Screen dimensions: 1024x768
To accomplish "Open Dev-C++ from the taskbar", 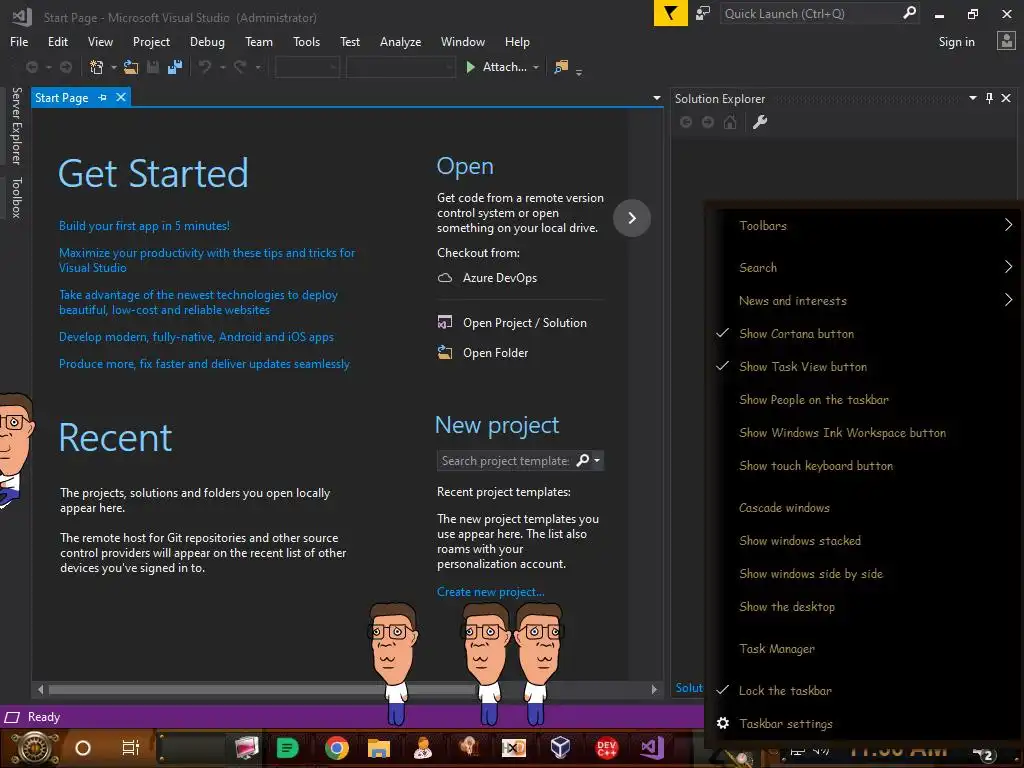I will (x=607, y=747).
